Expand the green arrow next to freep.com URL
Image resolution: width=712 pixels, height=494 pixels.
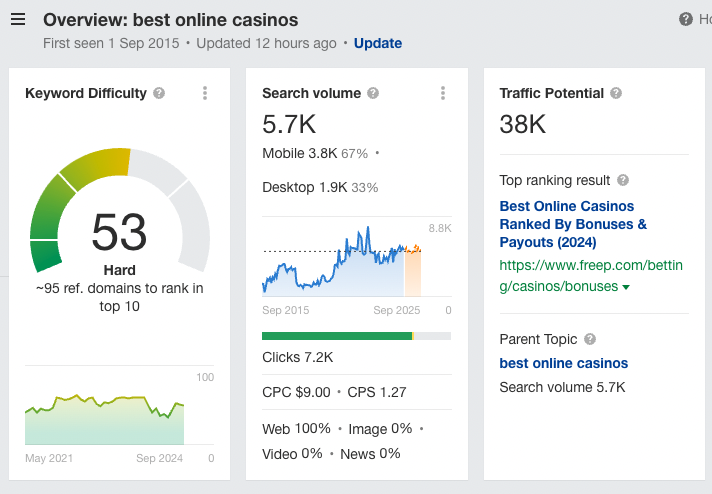click(626, 287)
